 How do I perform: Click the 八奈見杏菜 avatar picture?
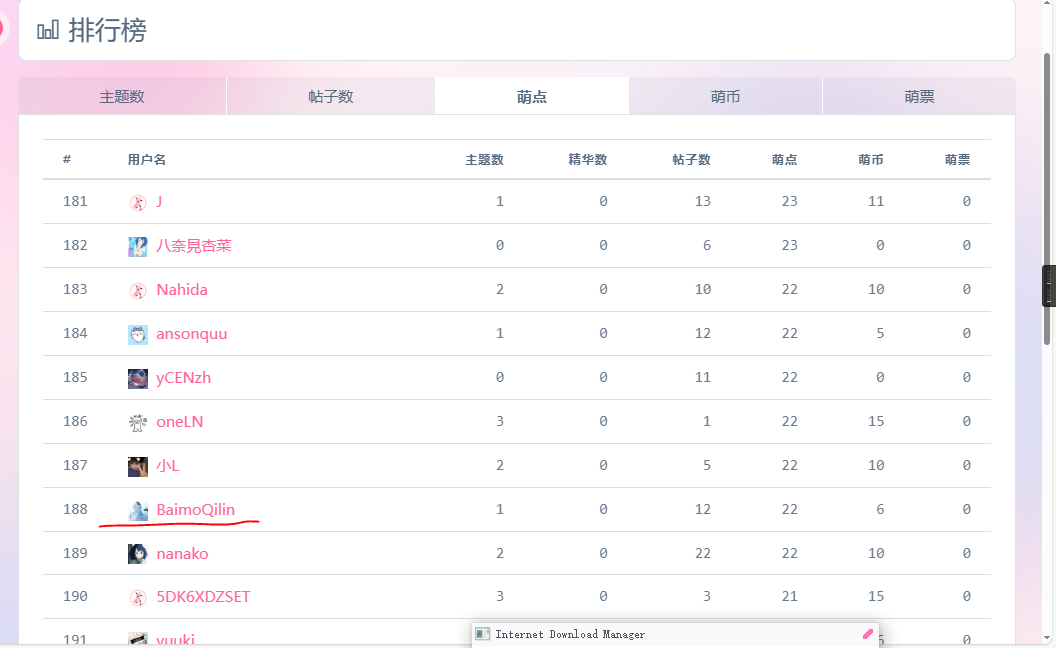pos(138,246)
